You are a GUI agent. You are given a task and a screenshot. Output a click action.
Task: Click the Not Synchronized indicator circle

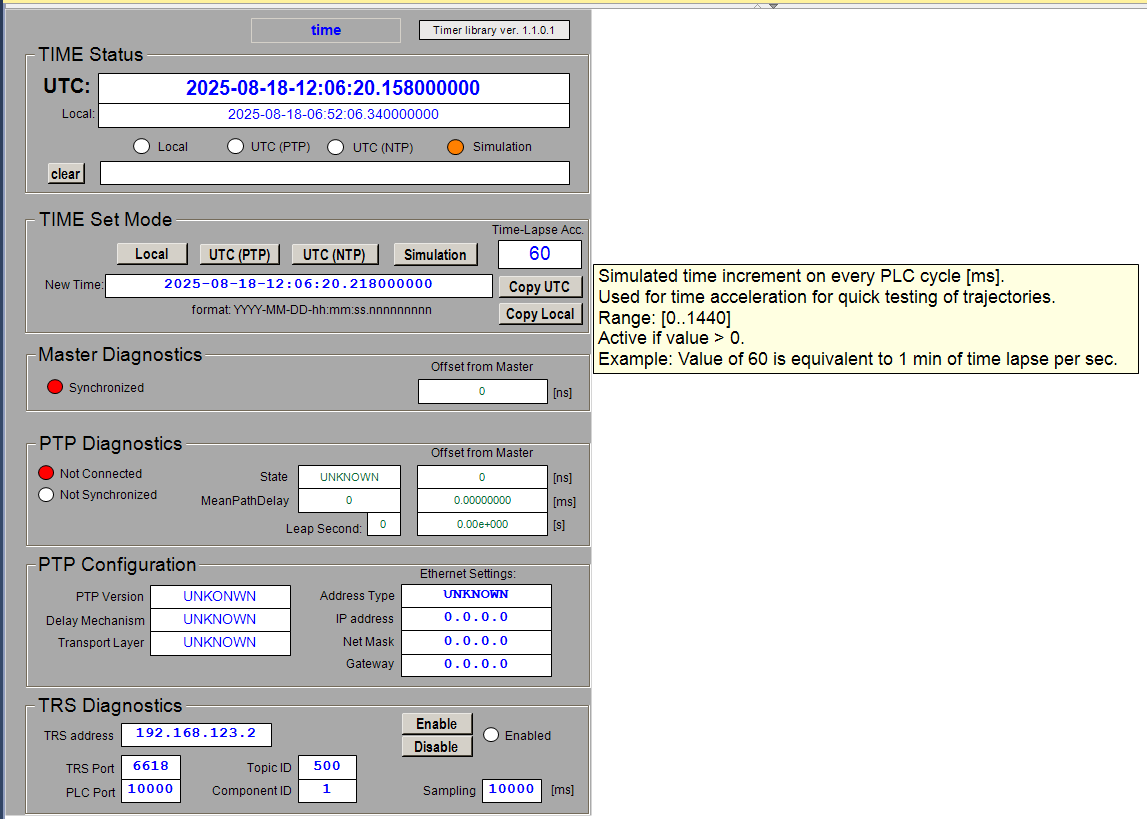coord(46,494)
